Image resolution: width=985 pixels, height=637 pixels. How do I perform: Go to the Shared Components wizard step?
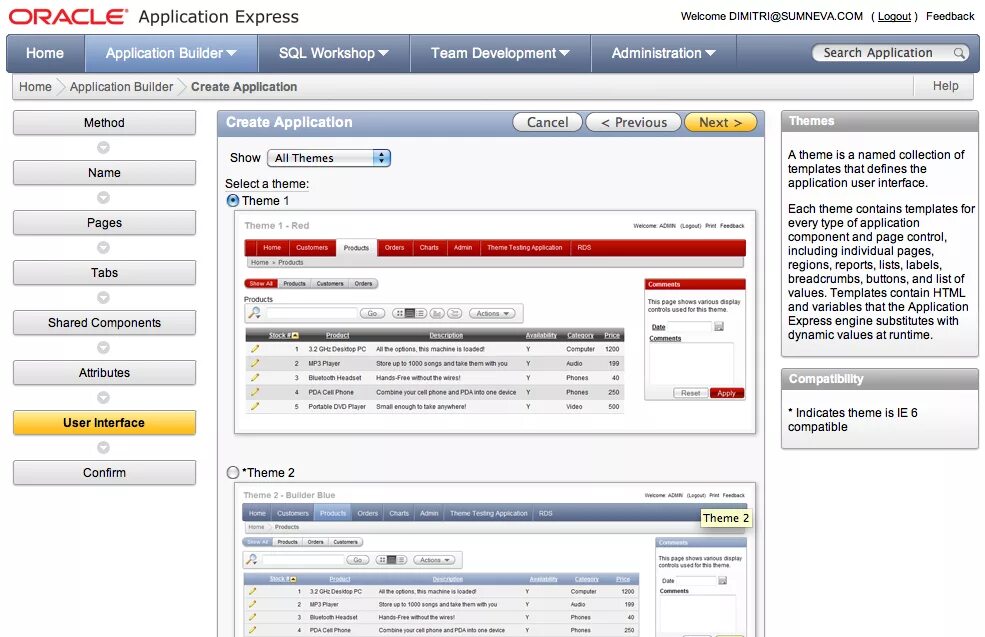[104, 322]
